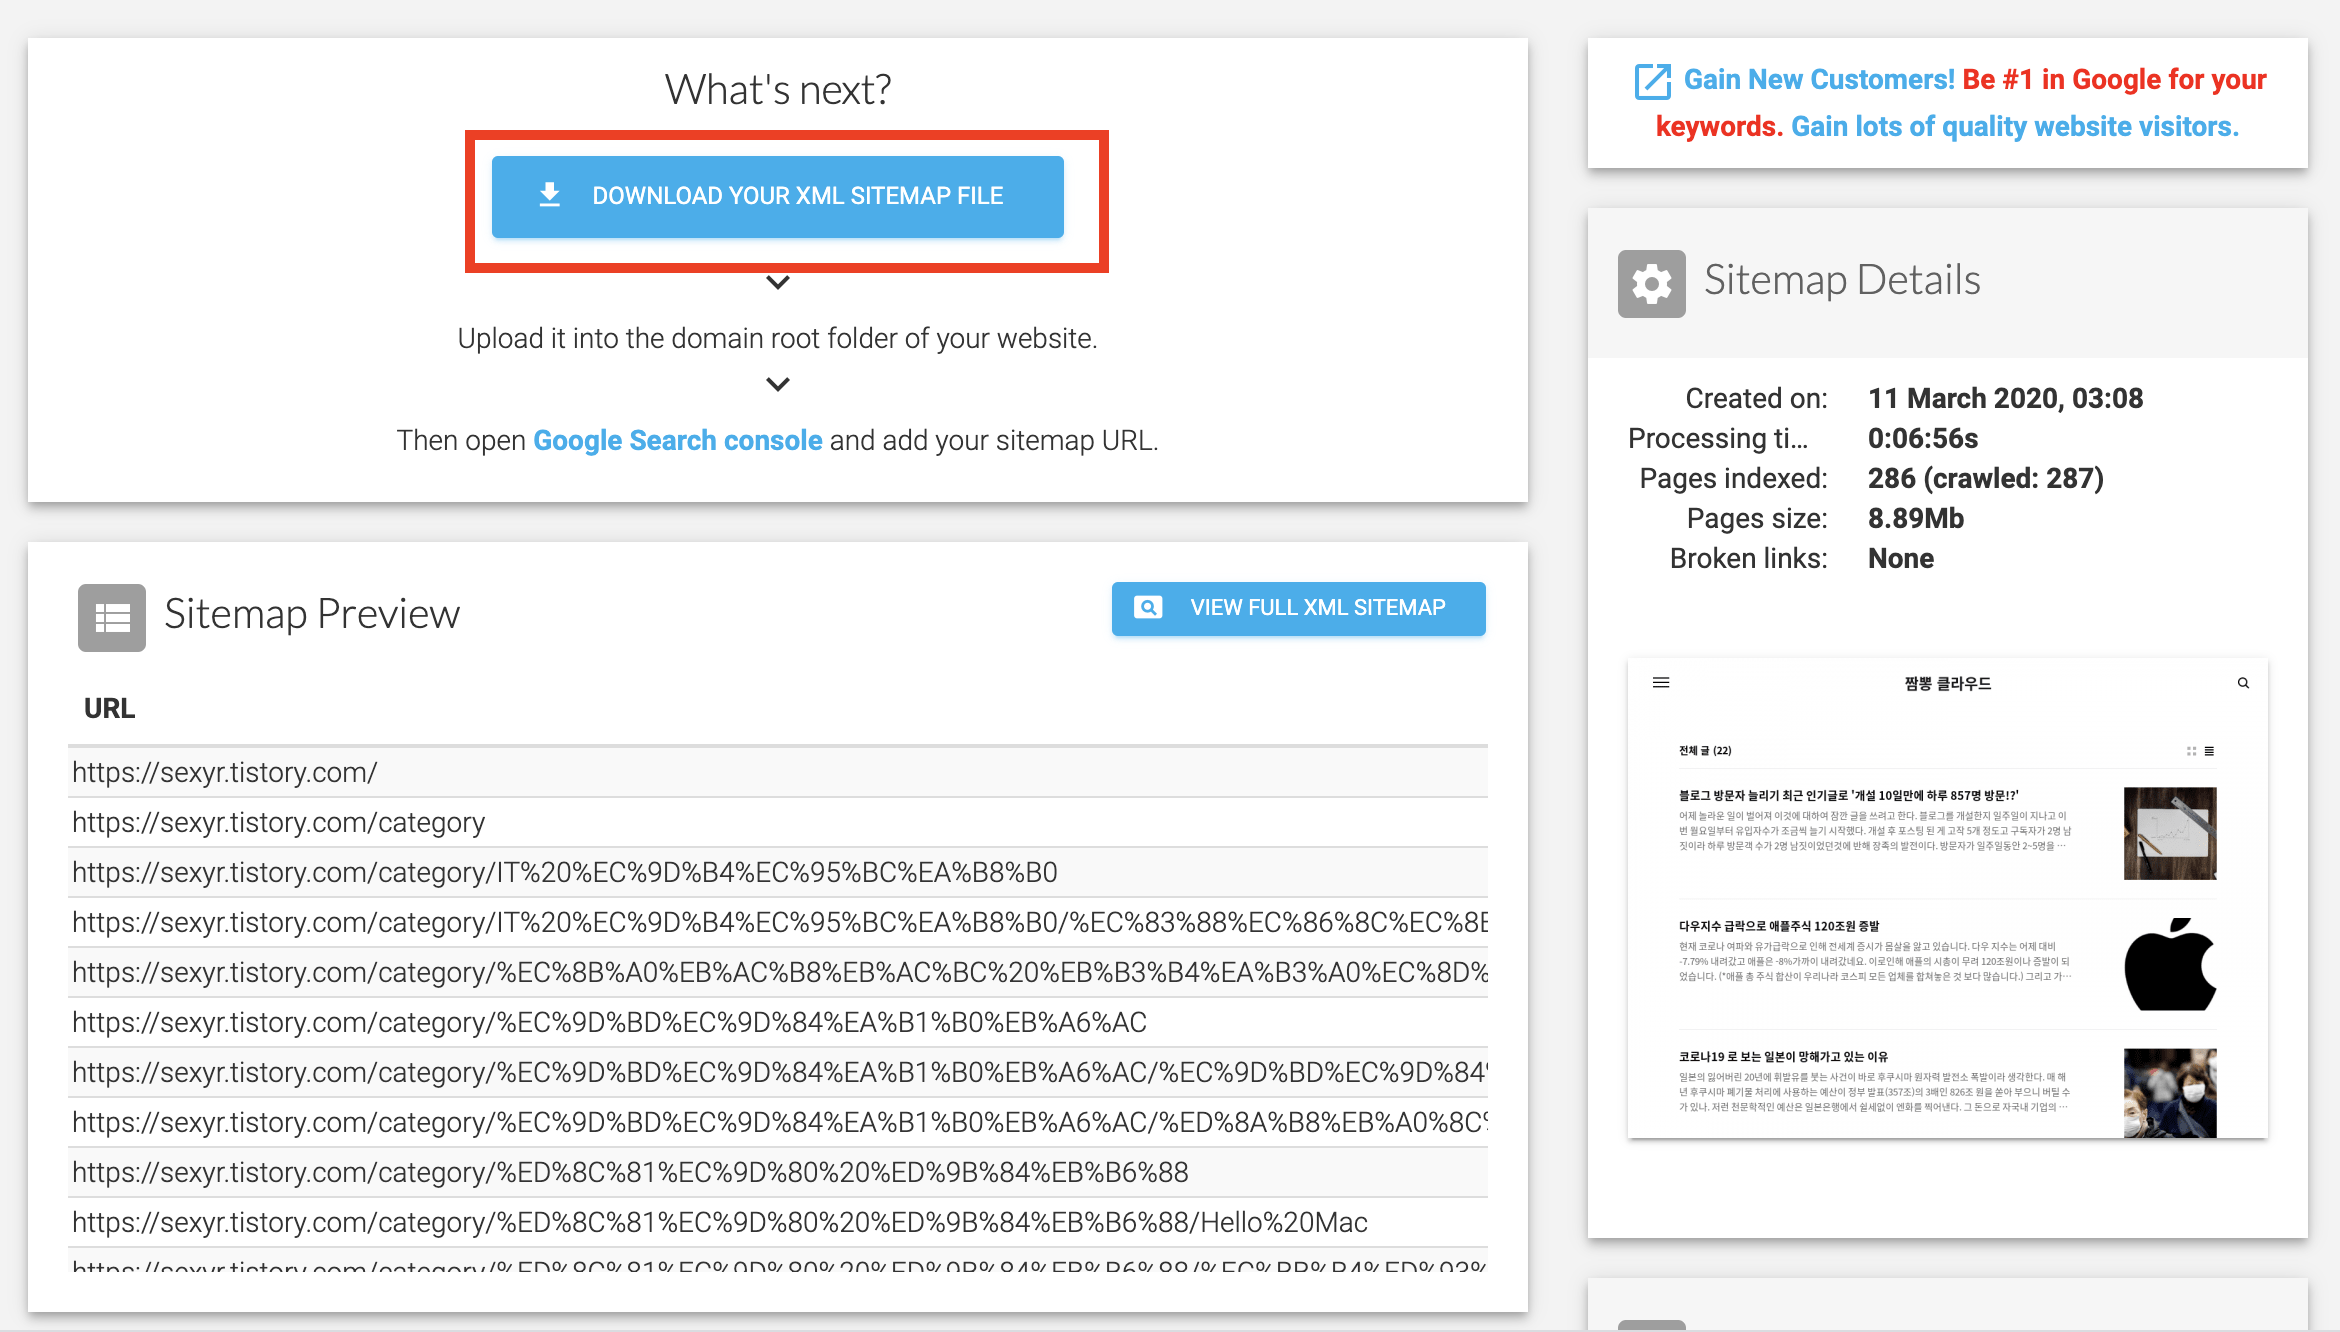Viewport: 2340px width, 1332px height.
Task: Click the external link icon beside Gain New Customers
Action: (1652, 81)
